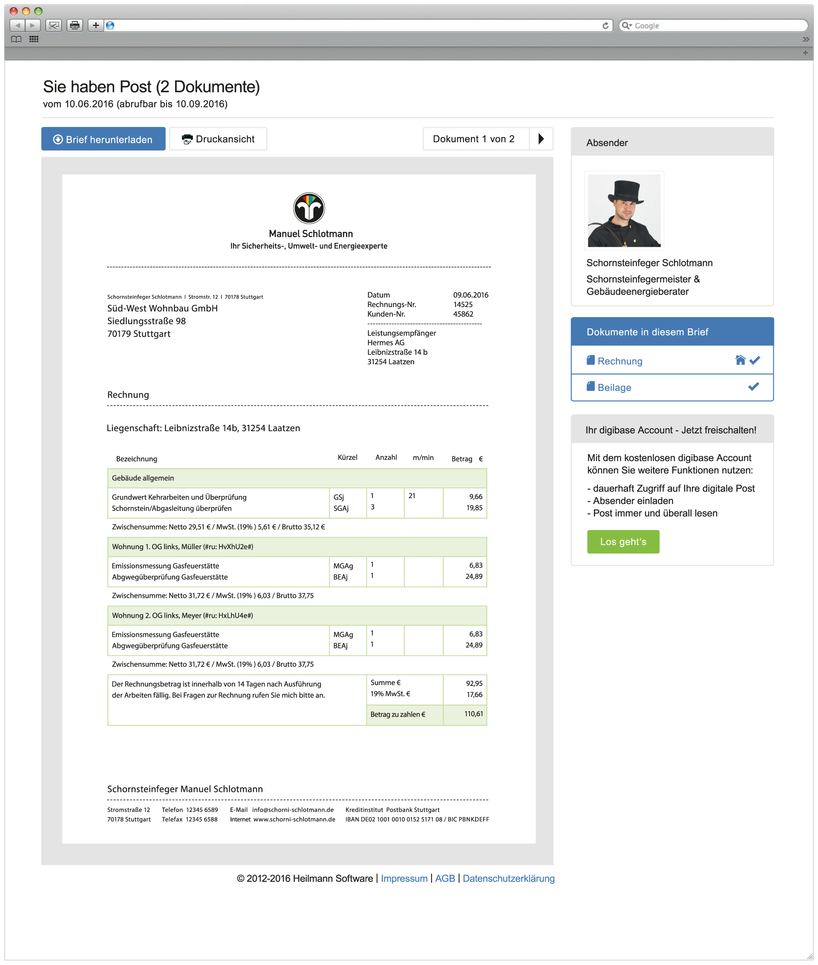Open Rechnung in the document list
The height and width of the screenshot is (965, 818).
[620, 361]
